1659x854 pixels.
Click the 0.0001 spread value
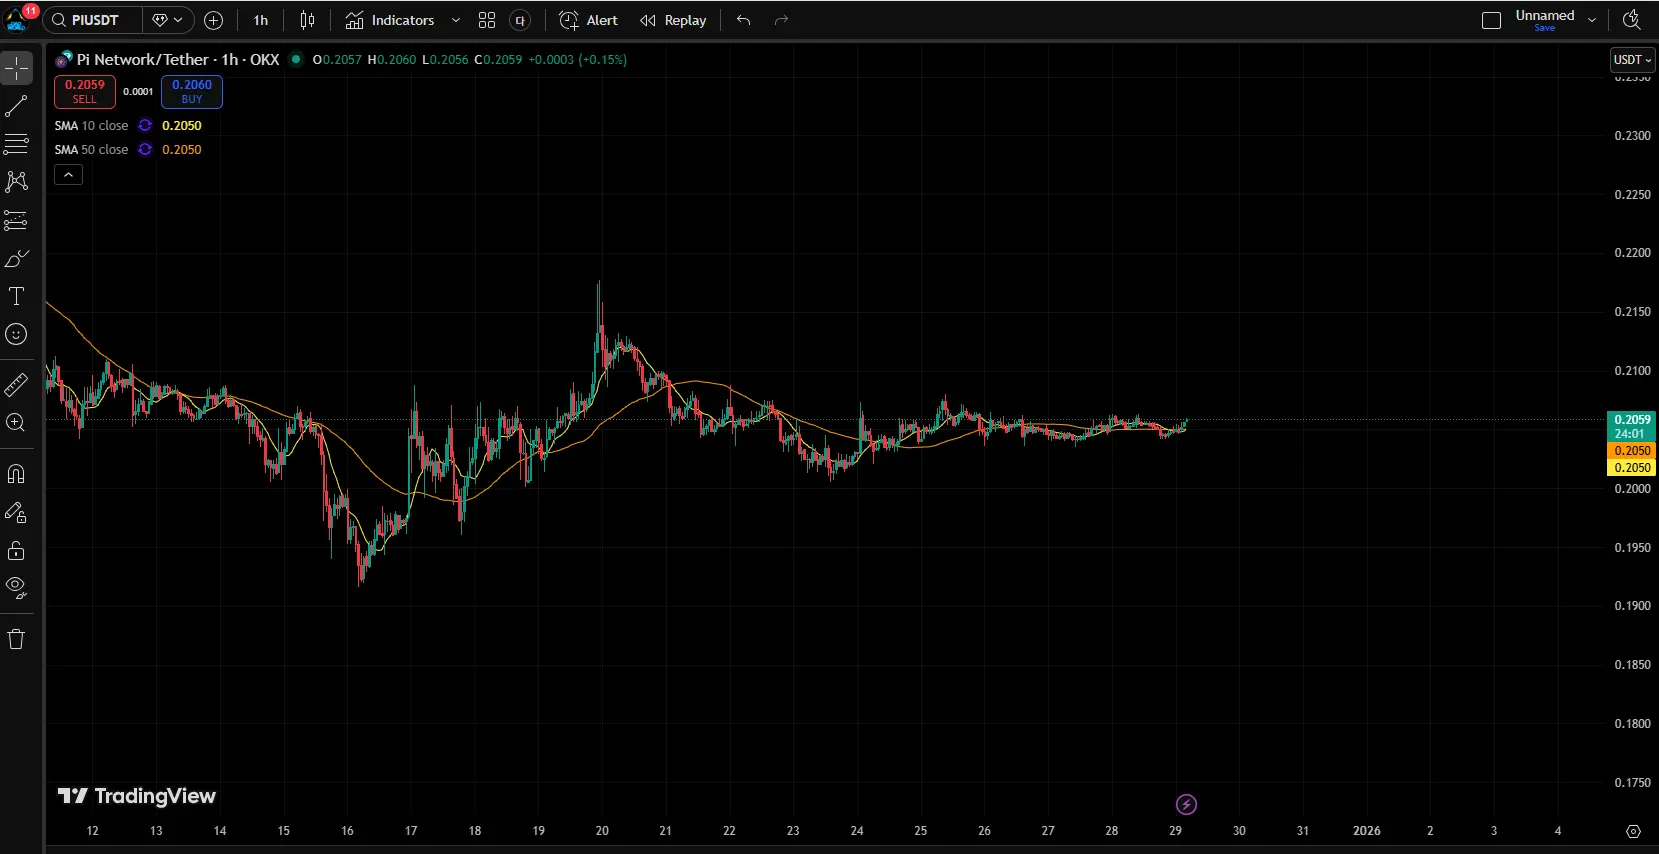tap(138, 91)
